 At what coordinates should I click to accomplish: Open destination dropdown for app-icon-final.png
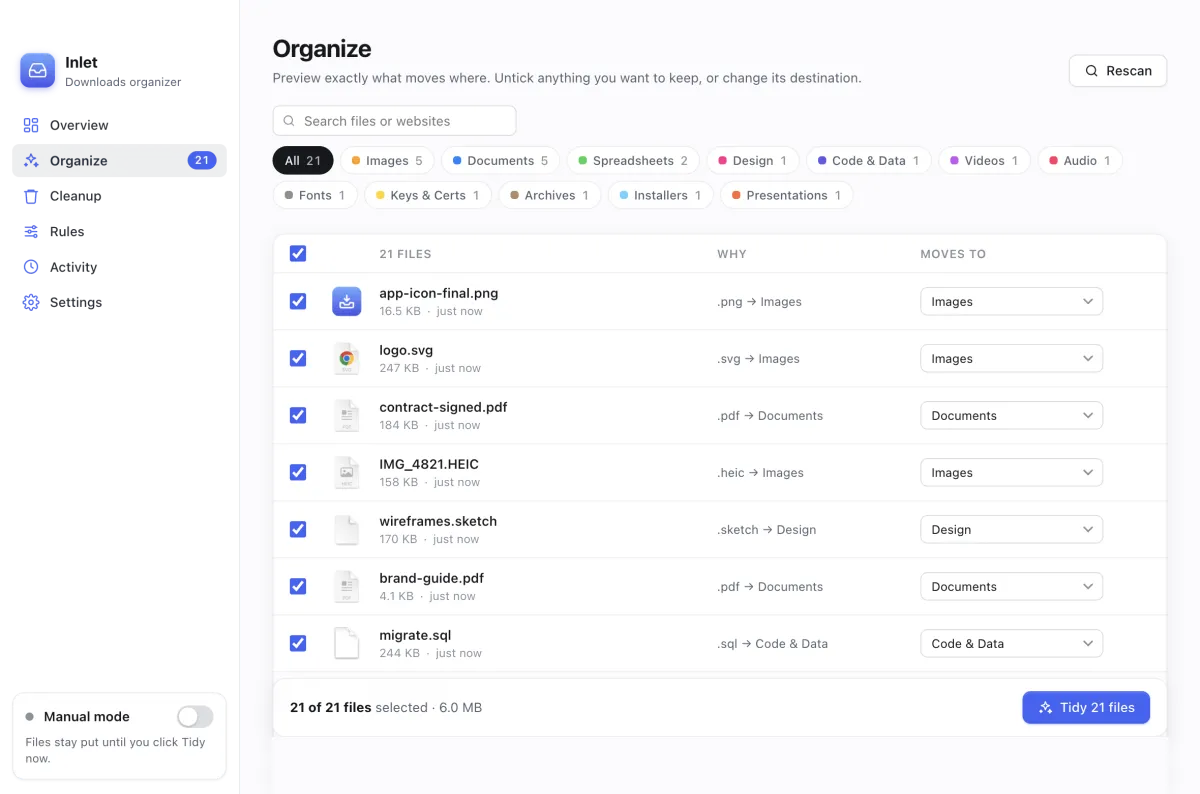click(1011, 301)
